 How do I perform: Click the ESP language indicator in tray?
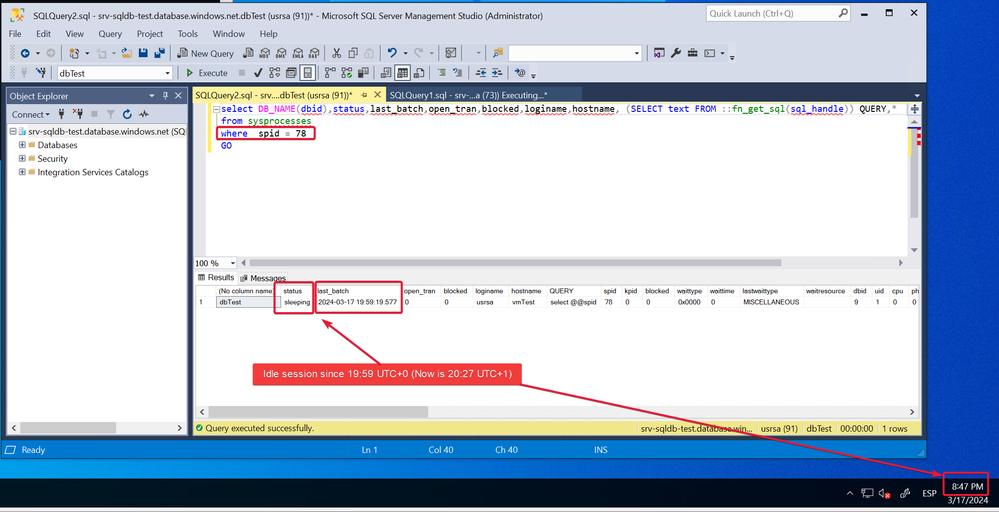tap(930, 494)
